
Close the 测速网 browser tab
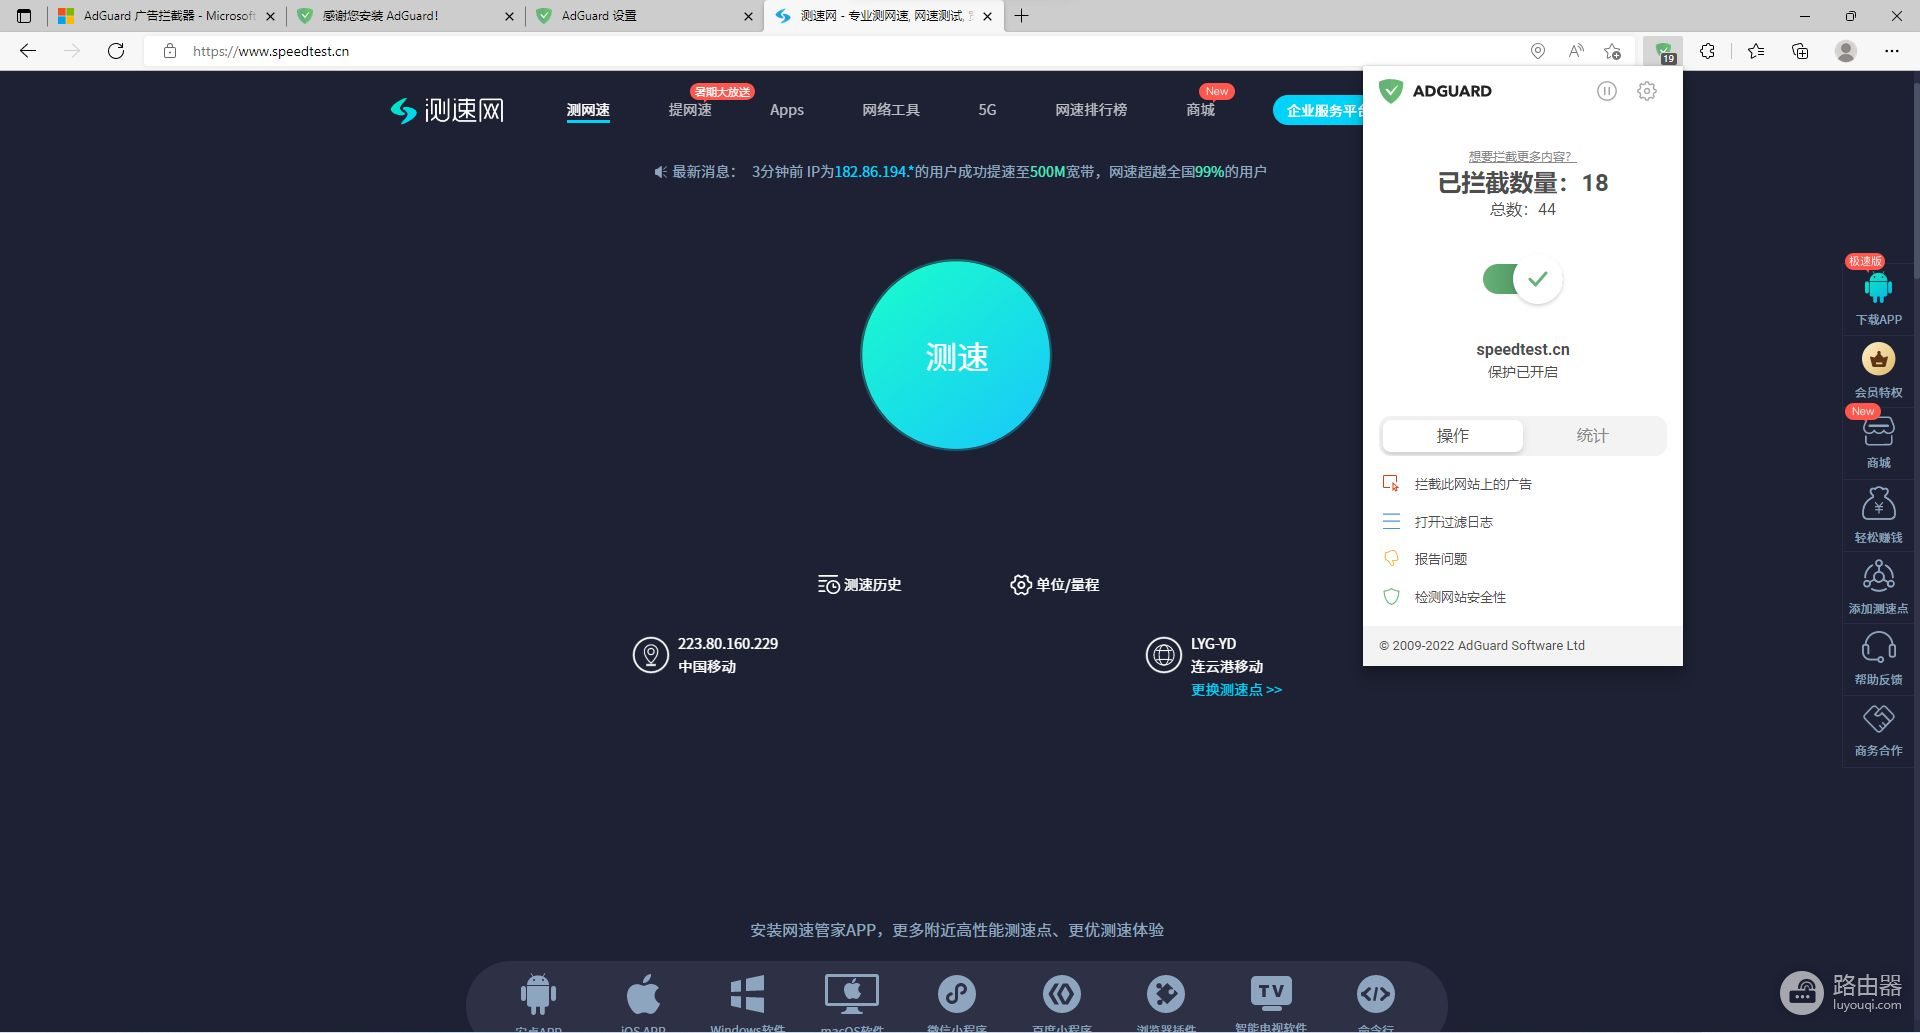[x=988, y=16]
